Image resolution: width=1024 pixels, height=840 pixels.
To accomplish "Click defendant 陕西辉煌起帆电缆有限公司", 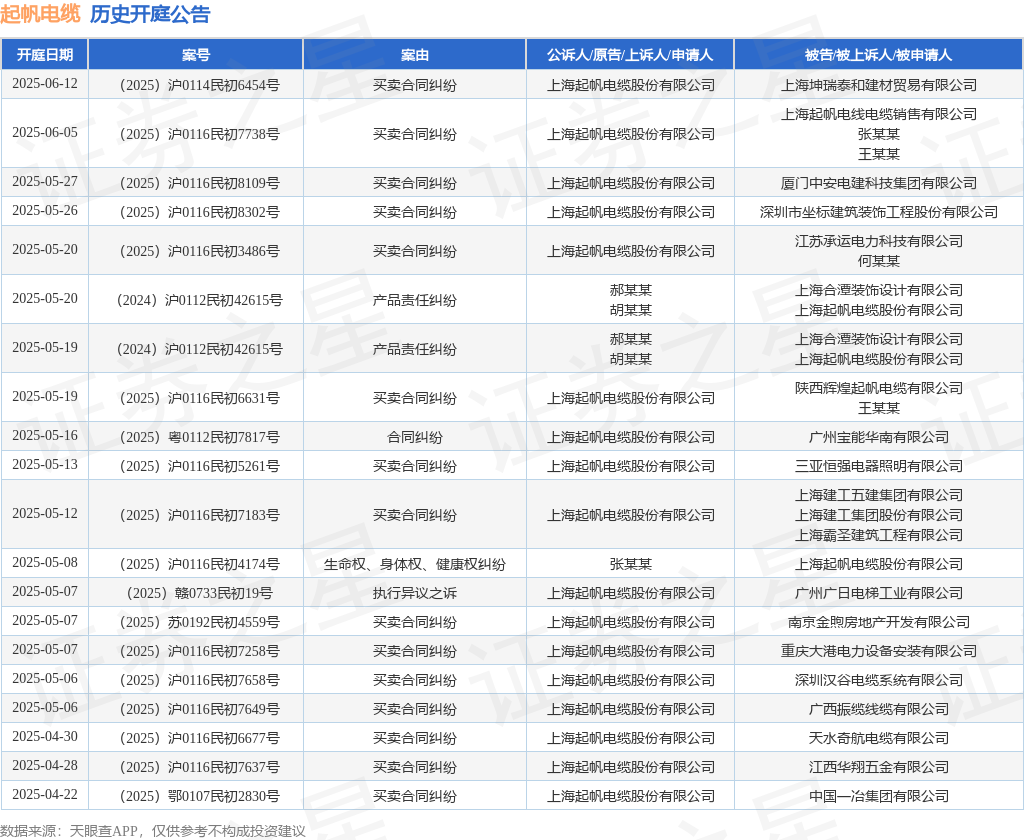I will 878,388.
